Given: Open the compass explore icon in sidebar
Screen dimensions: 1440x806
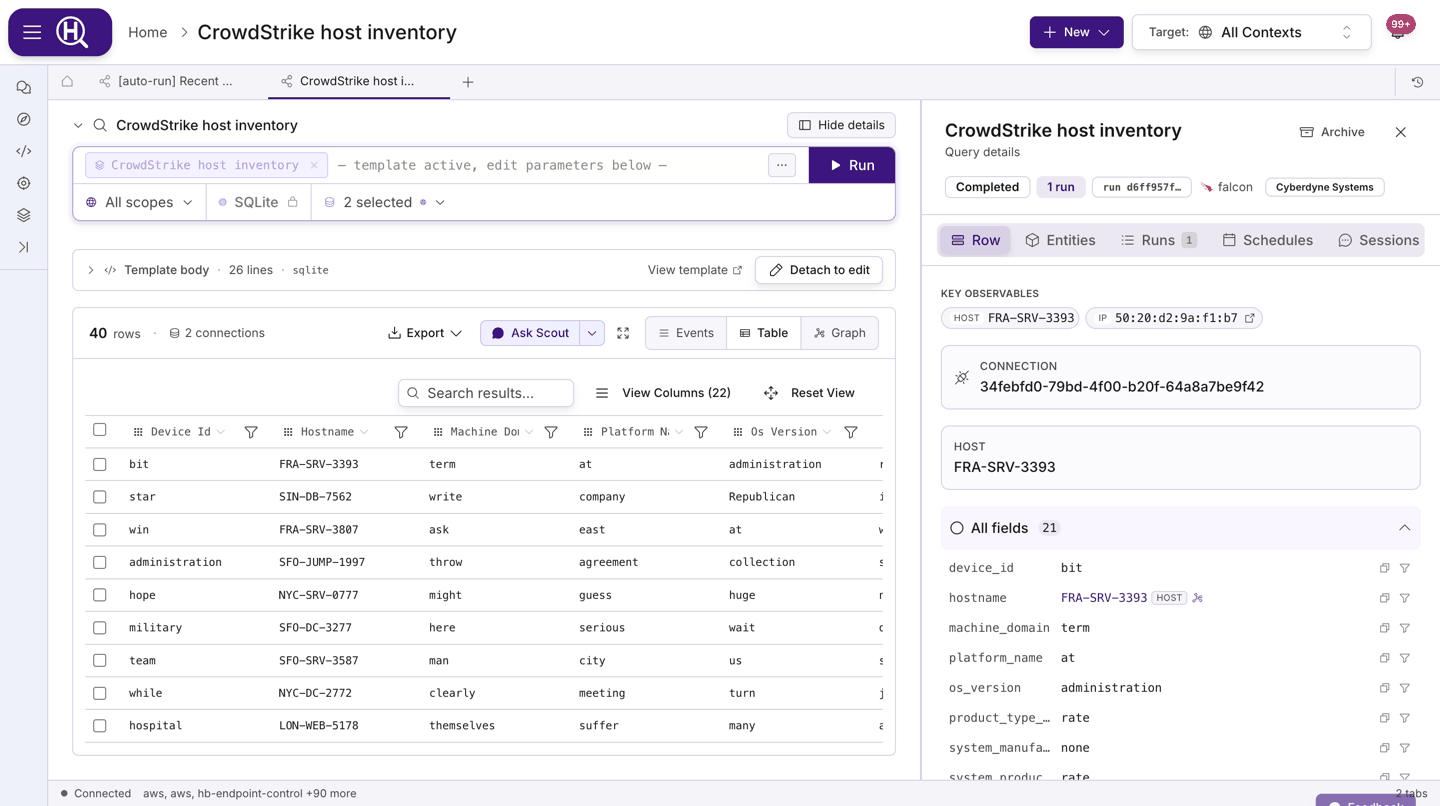Looking at the screenshot, I should point(24,119).
